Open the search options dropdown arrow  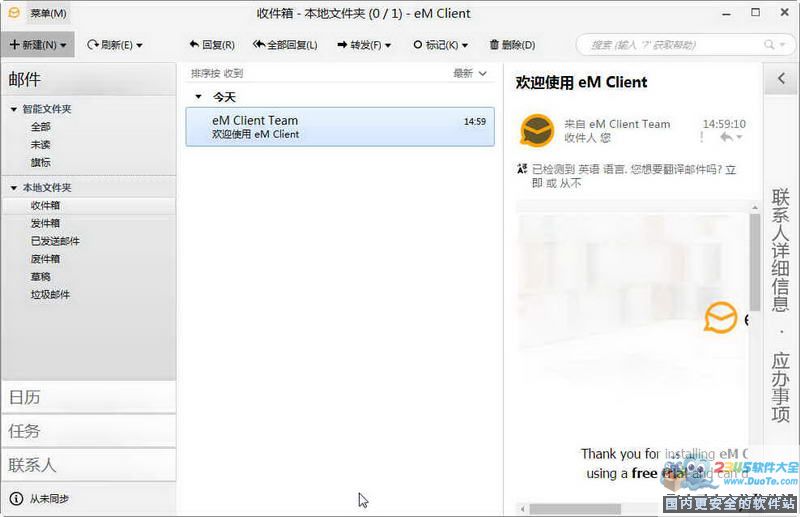pos(782,45)
